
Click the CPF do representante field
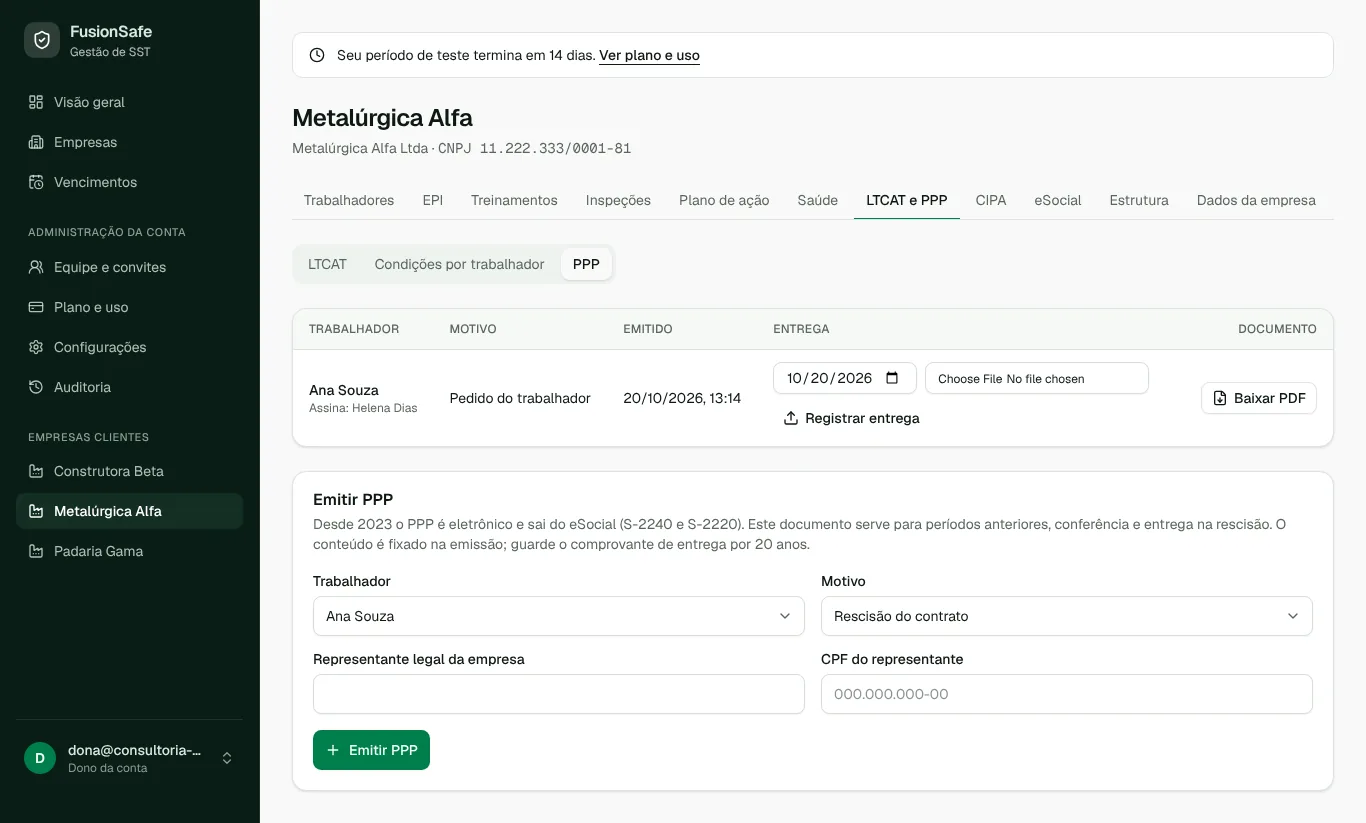tap(1066, 694)
